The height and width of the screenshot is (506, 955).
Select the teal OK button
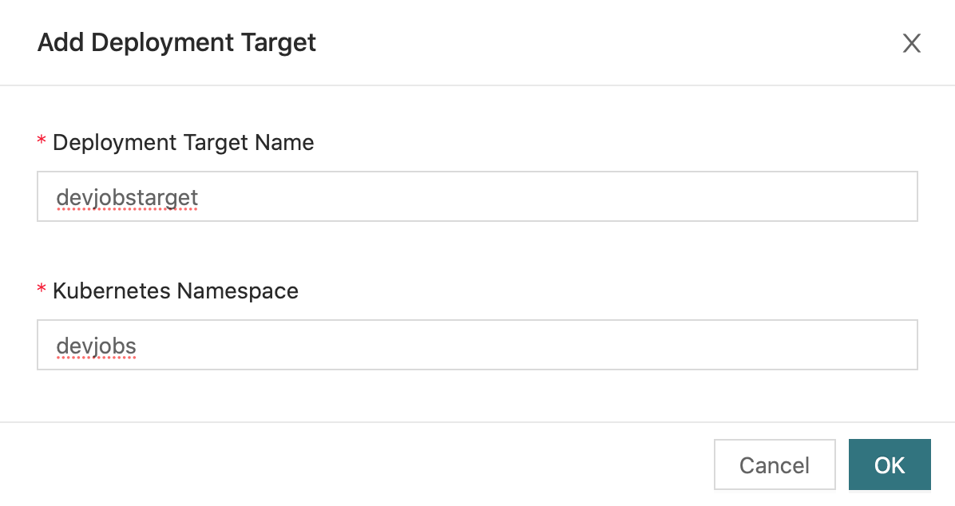coord(889,465)
